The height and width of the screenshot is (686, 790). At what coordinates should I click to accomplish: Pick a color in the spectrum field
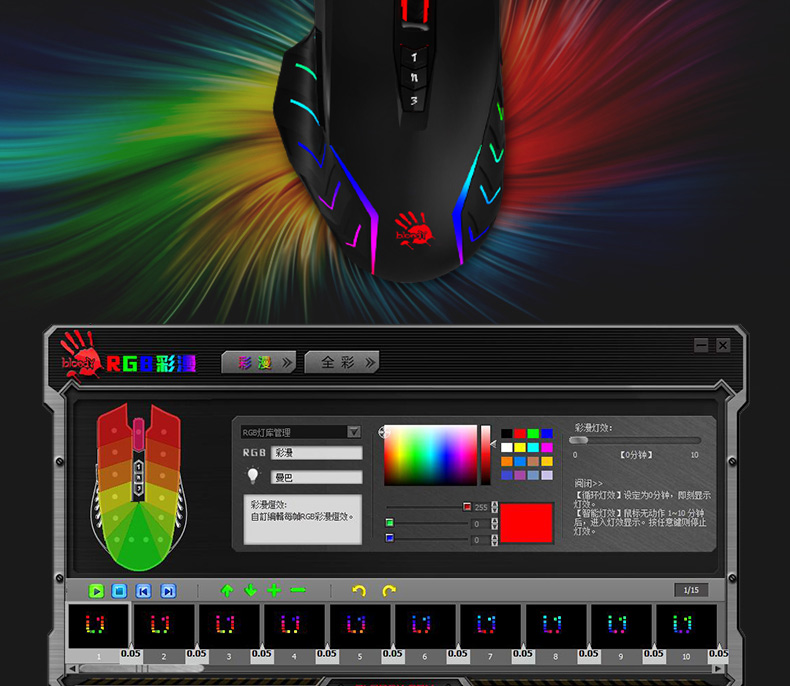click(x=430, y=455)
